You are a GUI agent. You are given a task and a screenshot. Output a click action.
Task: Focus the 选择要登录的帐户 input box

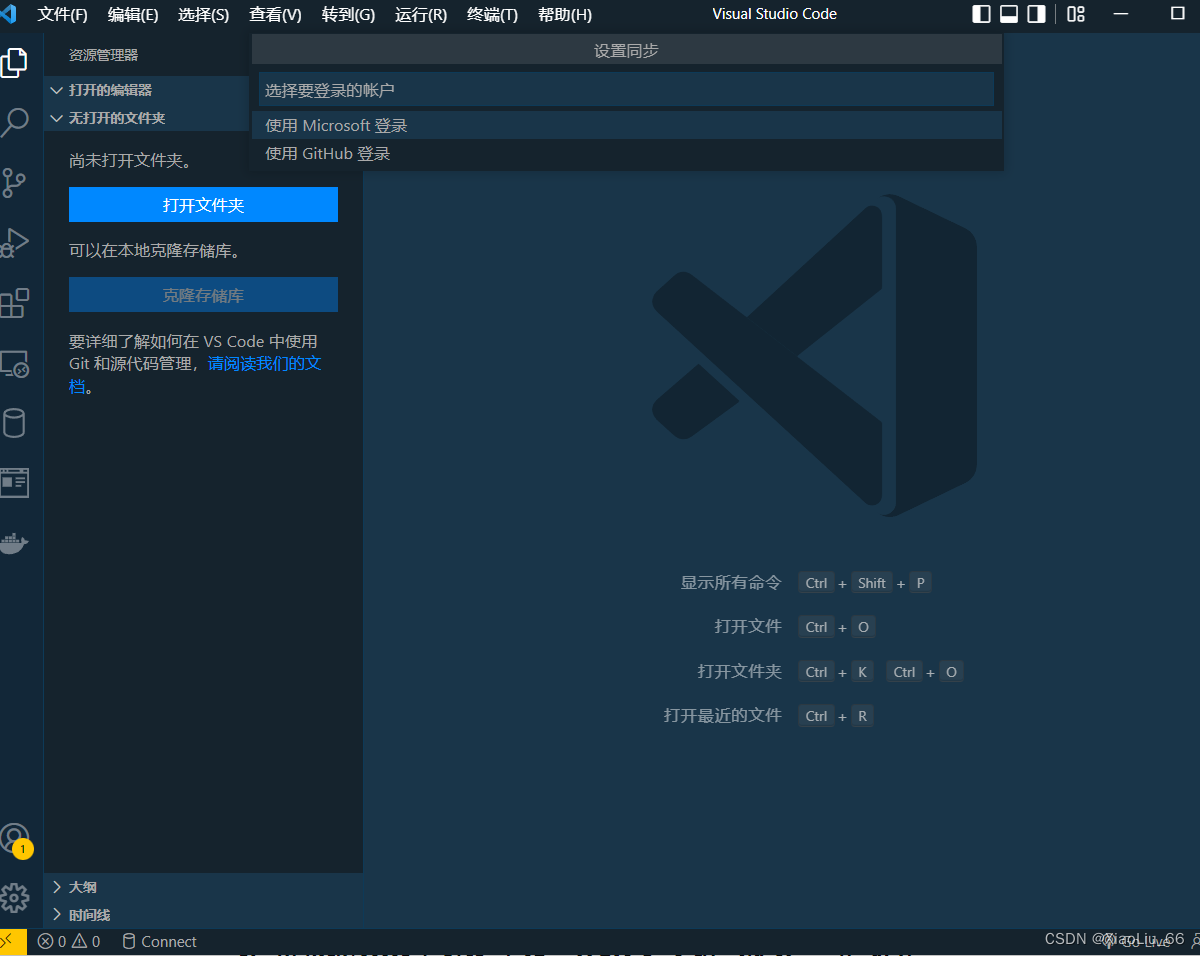(x=626, y=90)
